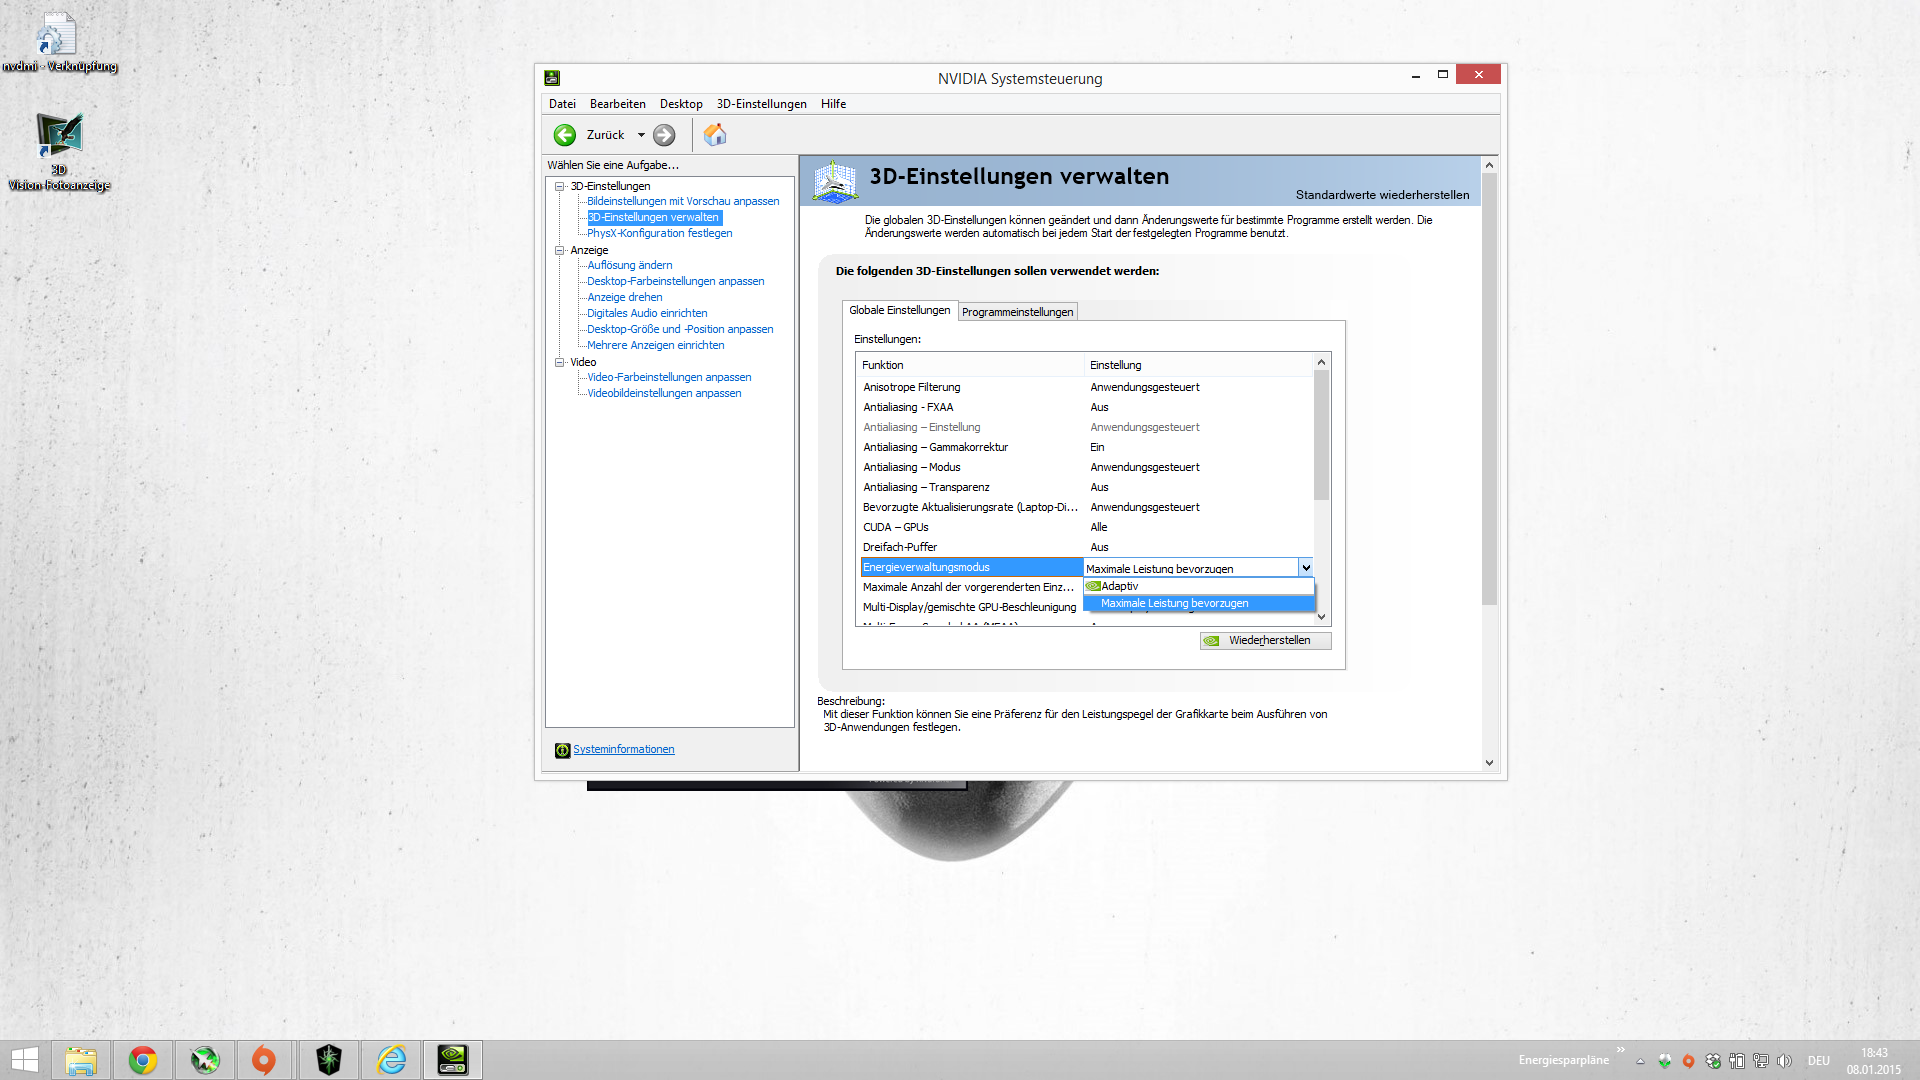Choose Maximale Leistung bevorzugen in dropdown list
This screenshot has width=1920, height=1080.
[x=1198, y=603]
